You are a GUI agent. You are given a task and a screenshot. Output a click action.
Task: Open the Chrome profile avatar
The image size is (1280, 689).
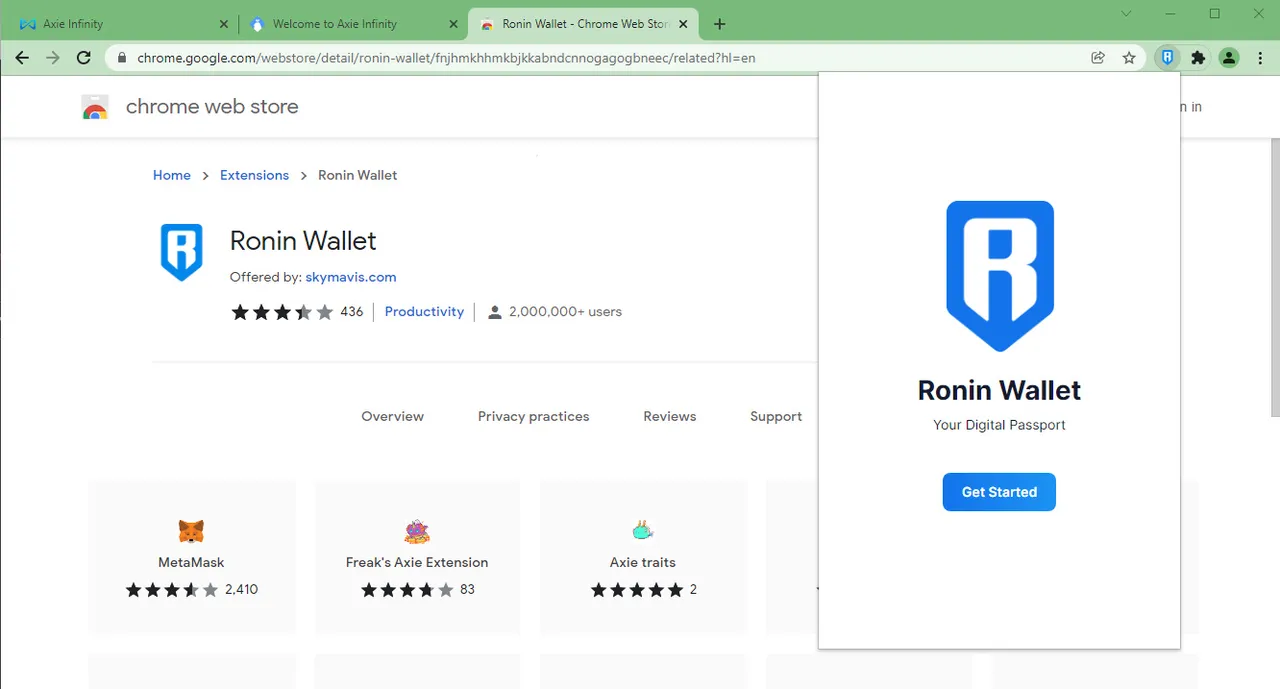click(x=1229, y=58)
